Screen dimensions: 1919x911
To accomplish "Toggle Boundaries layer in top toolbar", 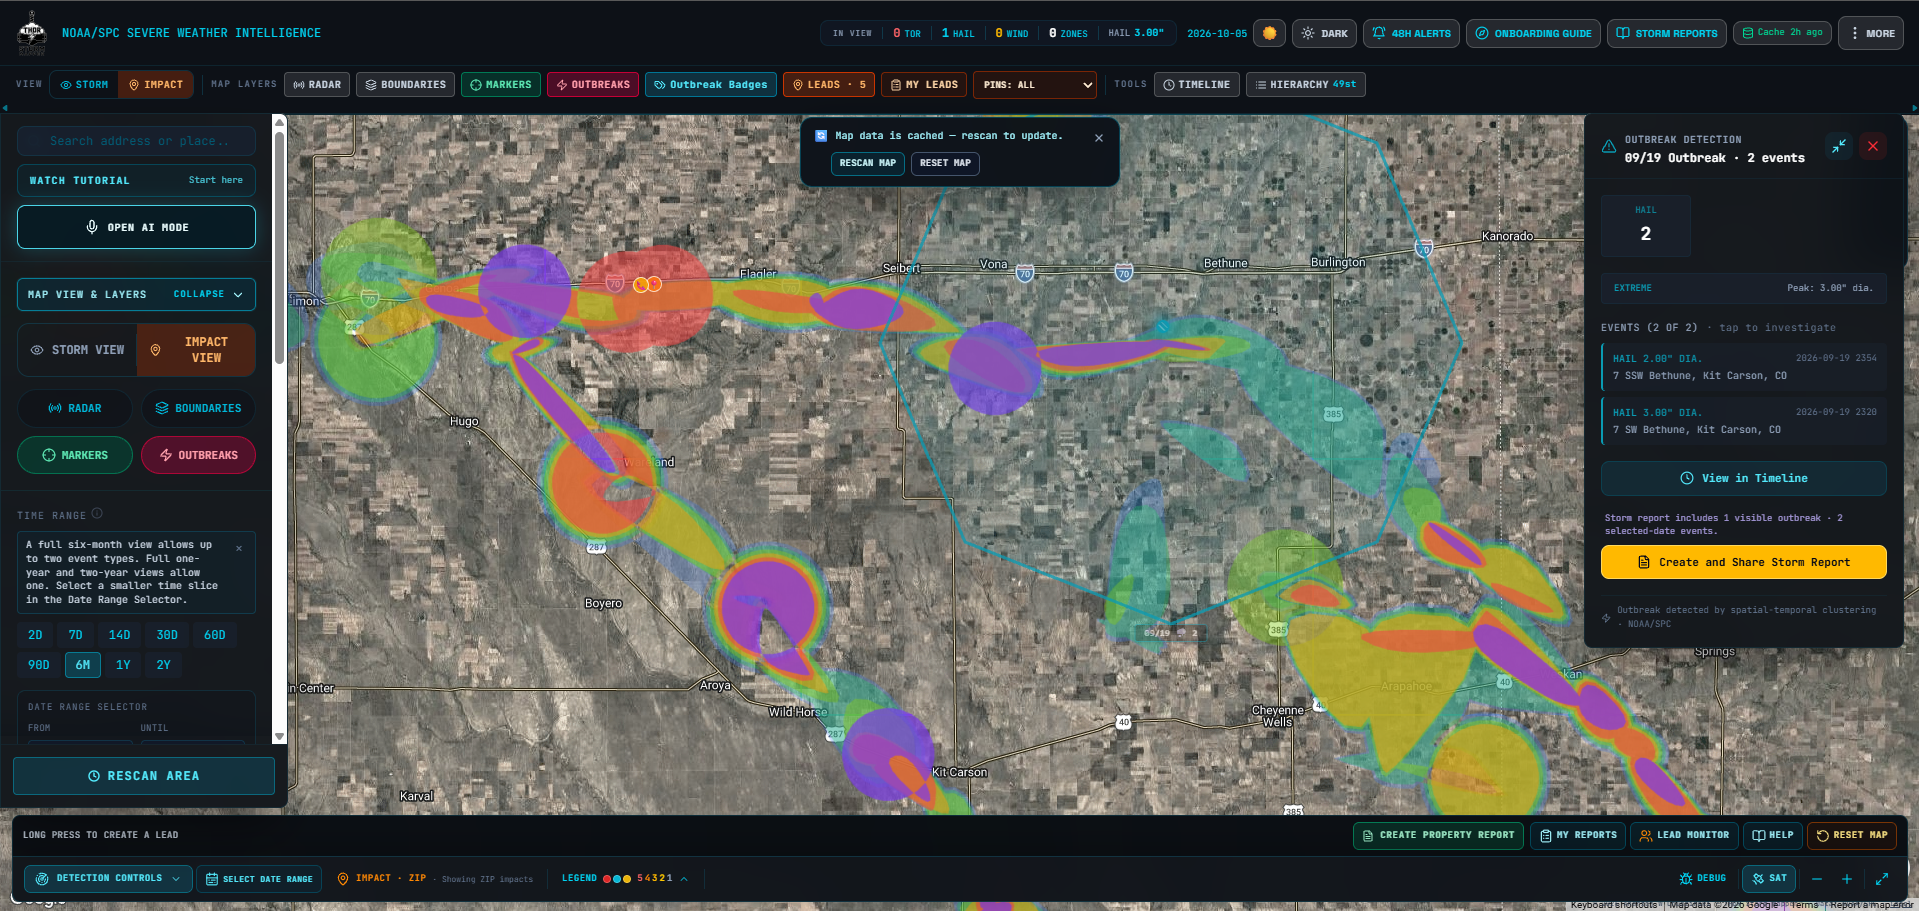I will click(405, 85).
